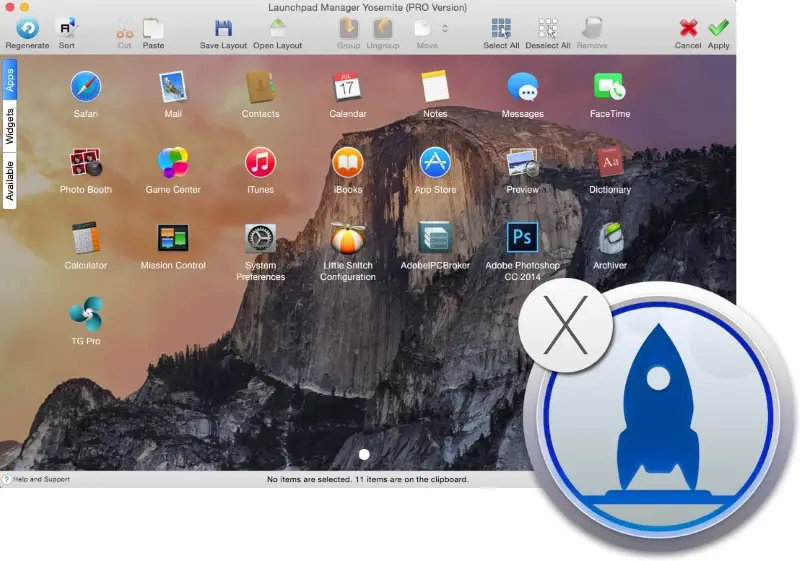Image resolution: width=800 pixels, height=561 pixels.
Task: Select the Messages app icon
Action: (522, 87)
